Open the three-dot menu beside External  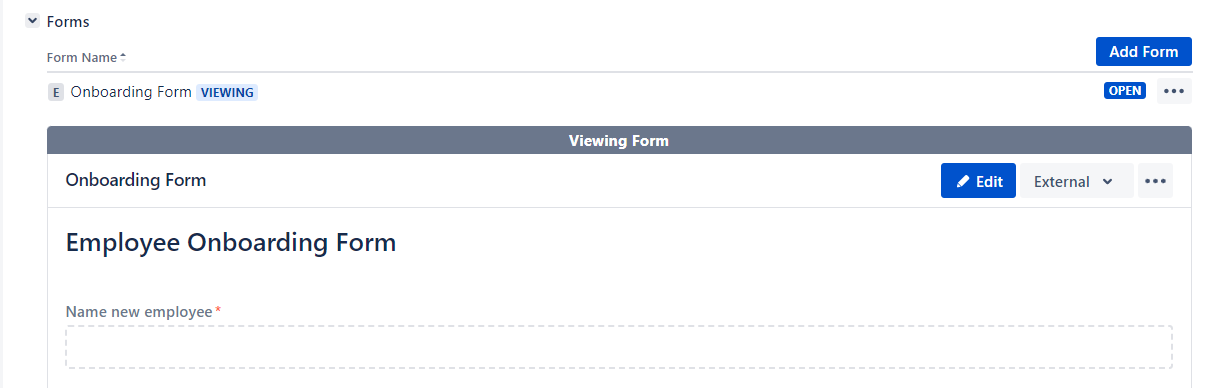coord(1155,181)
